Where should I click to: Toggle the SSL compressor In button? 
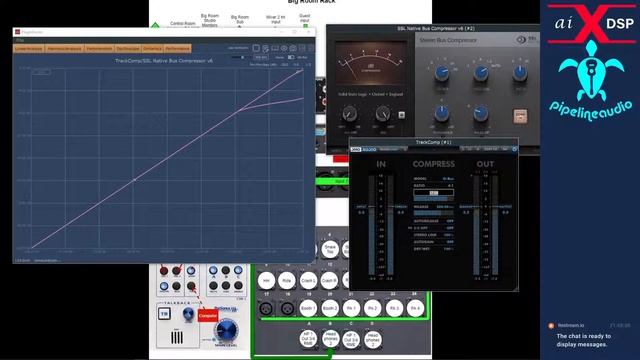coord(520,116)
